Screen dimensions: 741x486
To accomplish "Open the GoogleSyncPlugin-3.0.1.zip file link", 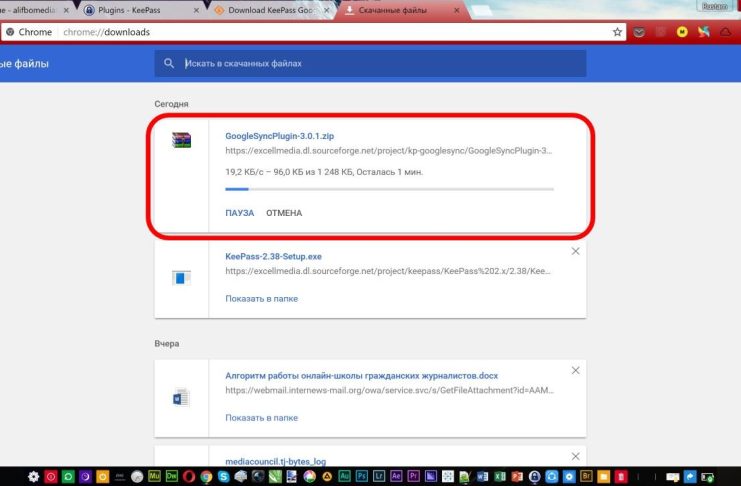I will [279, 136].
